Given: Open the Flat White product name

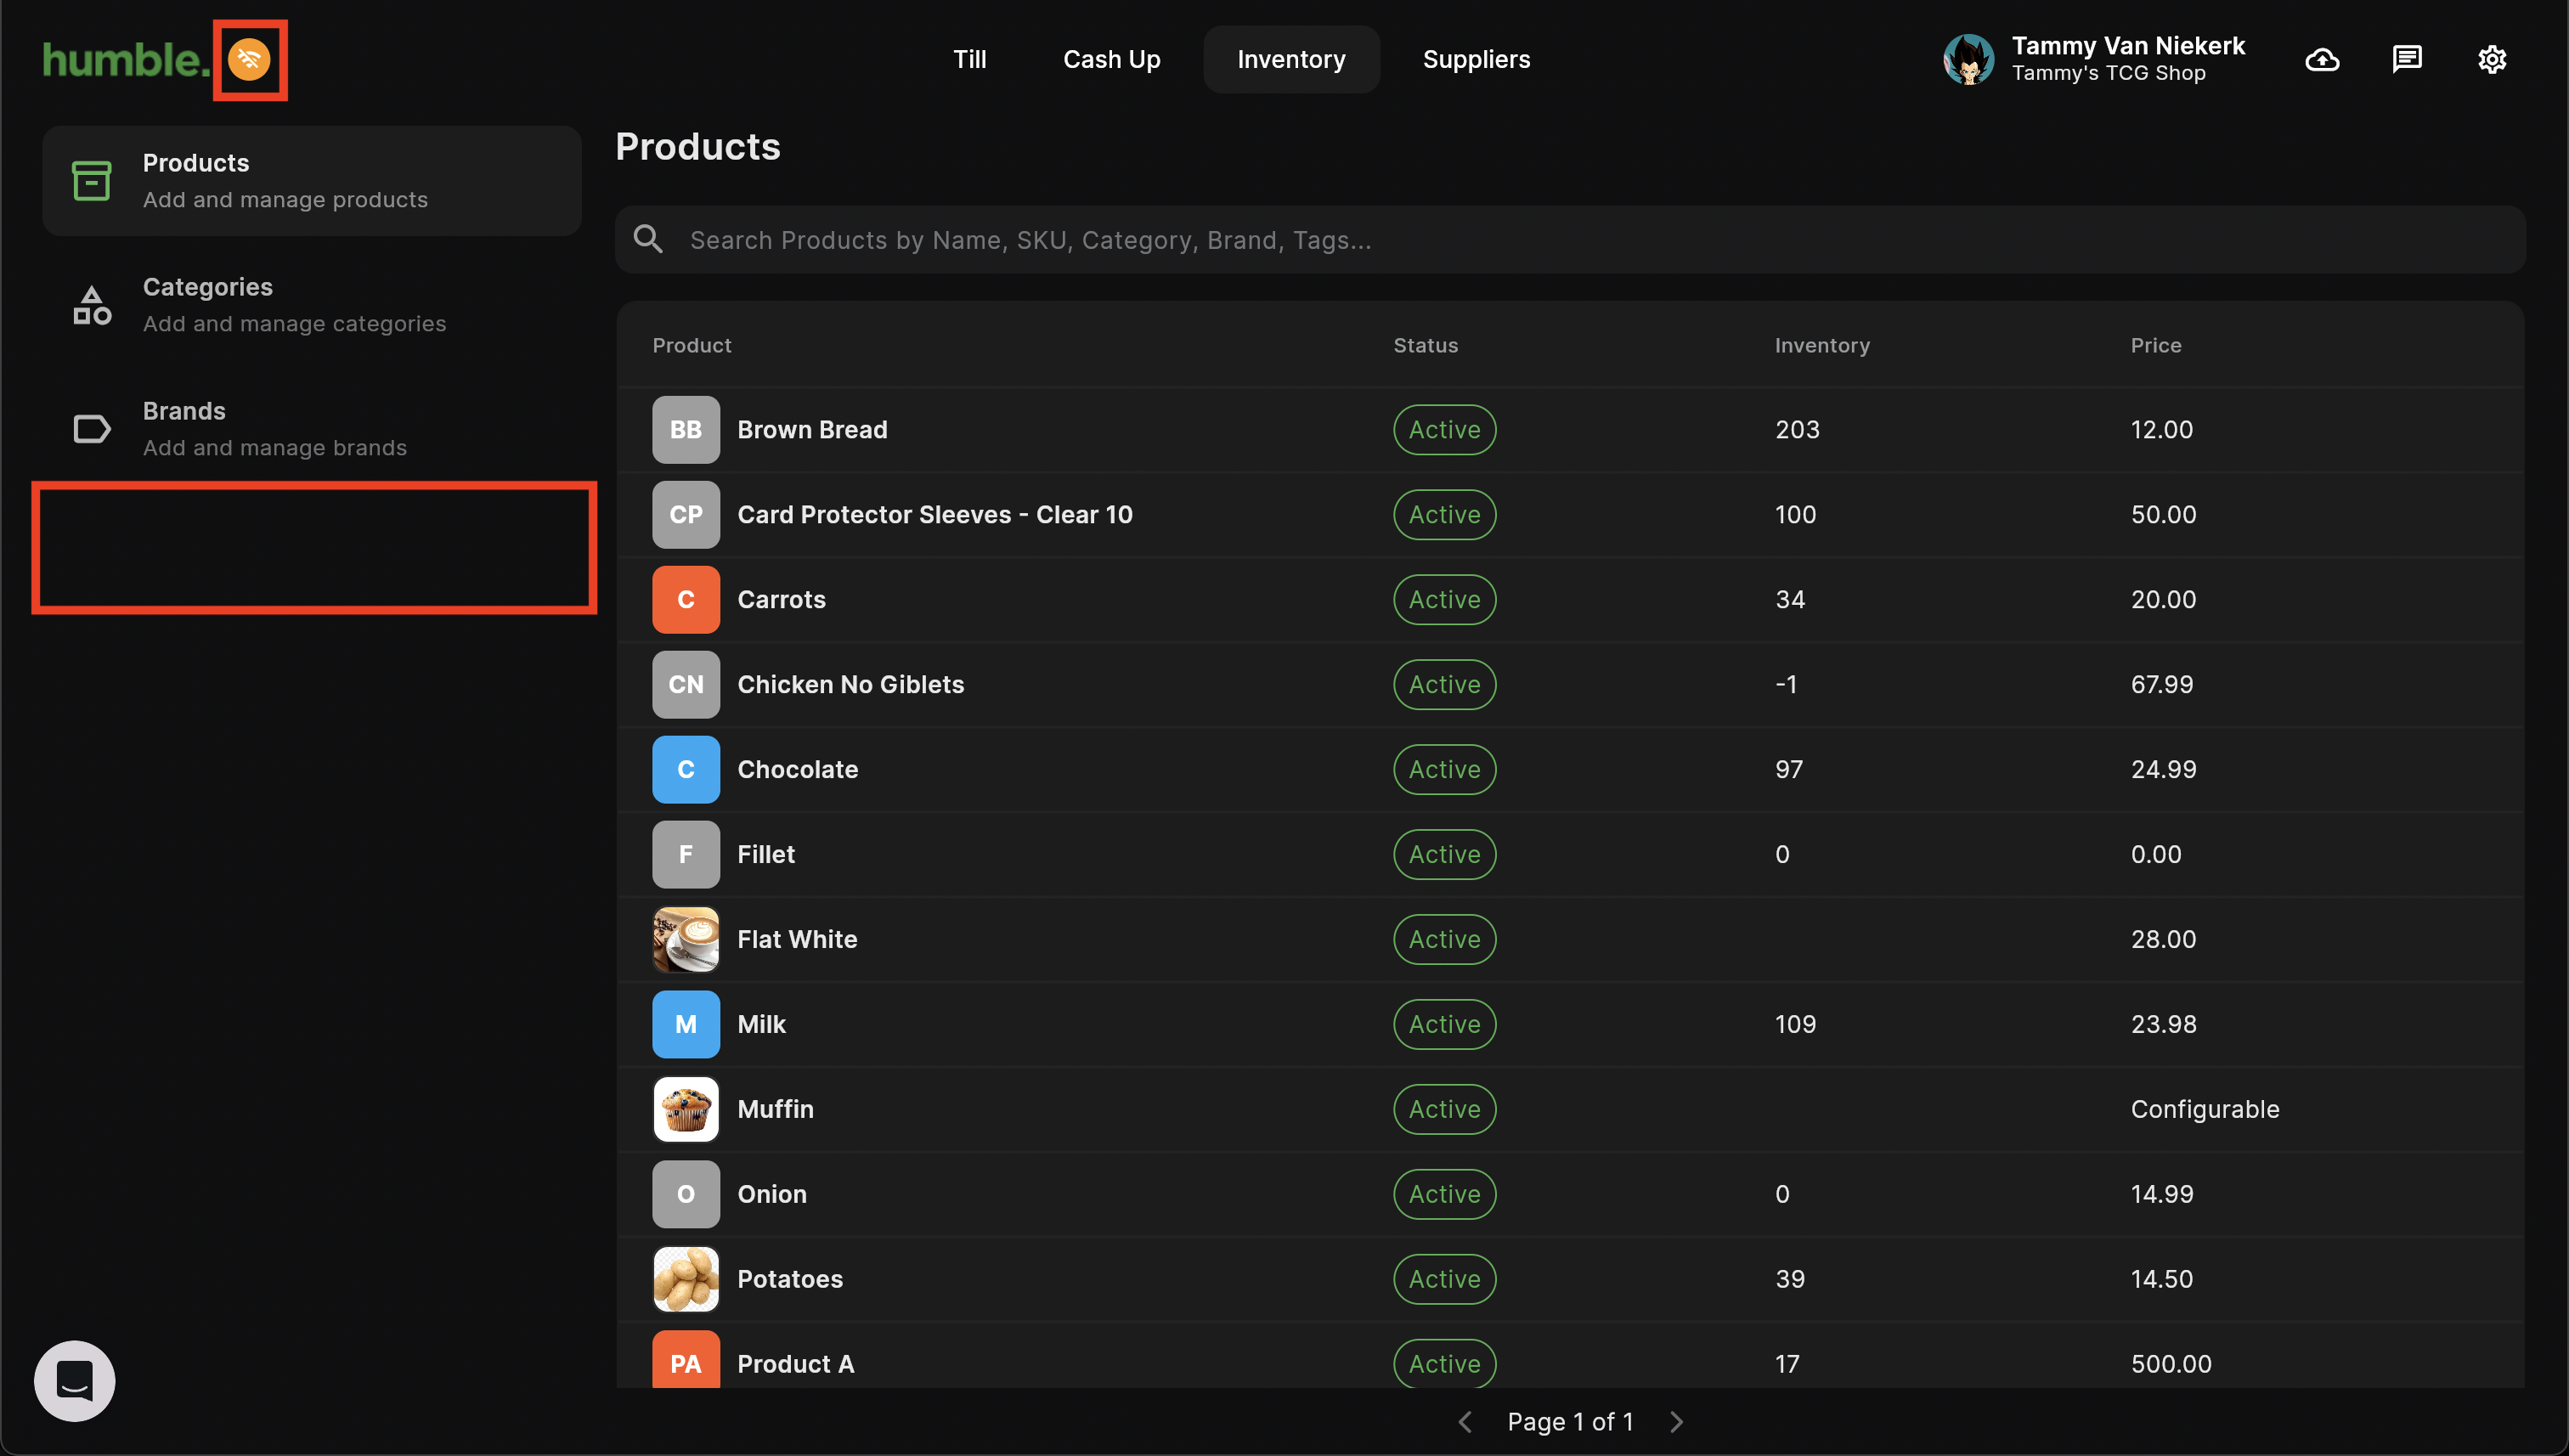Looking at the screenshot, I should [x=797, y=939].
